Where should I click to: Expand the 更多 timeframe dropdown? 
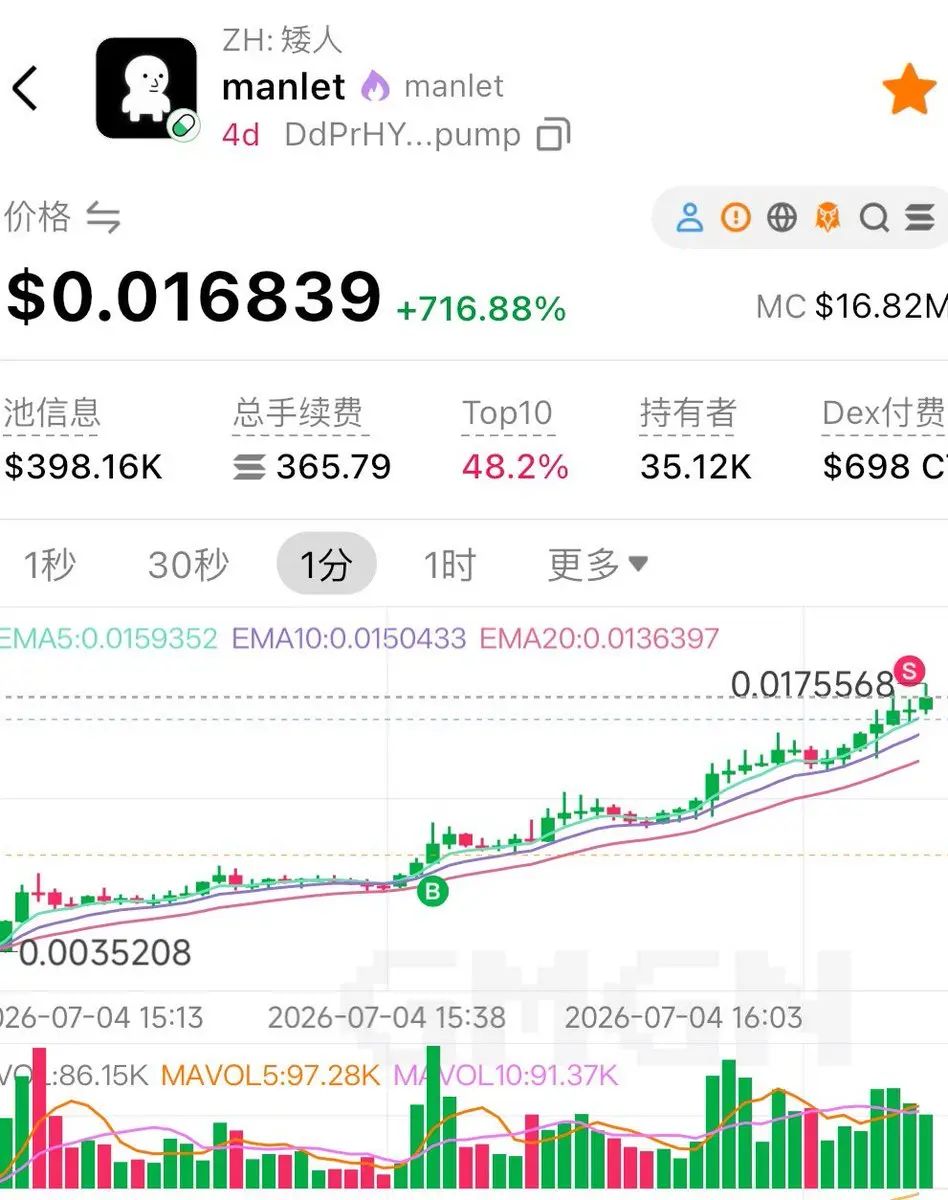(x=598, y=566)
